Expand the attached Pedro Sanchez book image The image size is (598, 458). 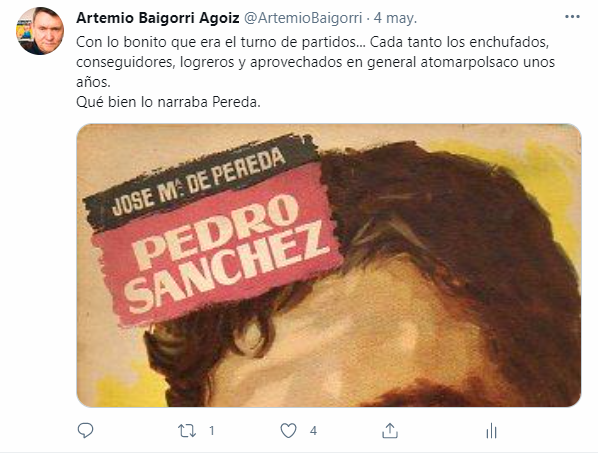pyautogui.click(x=329, y=265)
